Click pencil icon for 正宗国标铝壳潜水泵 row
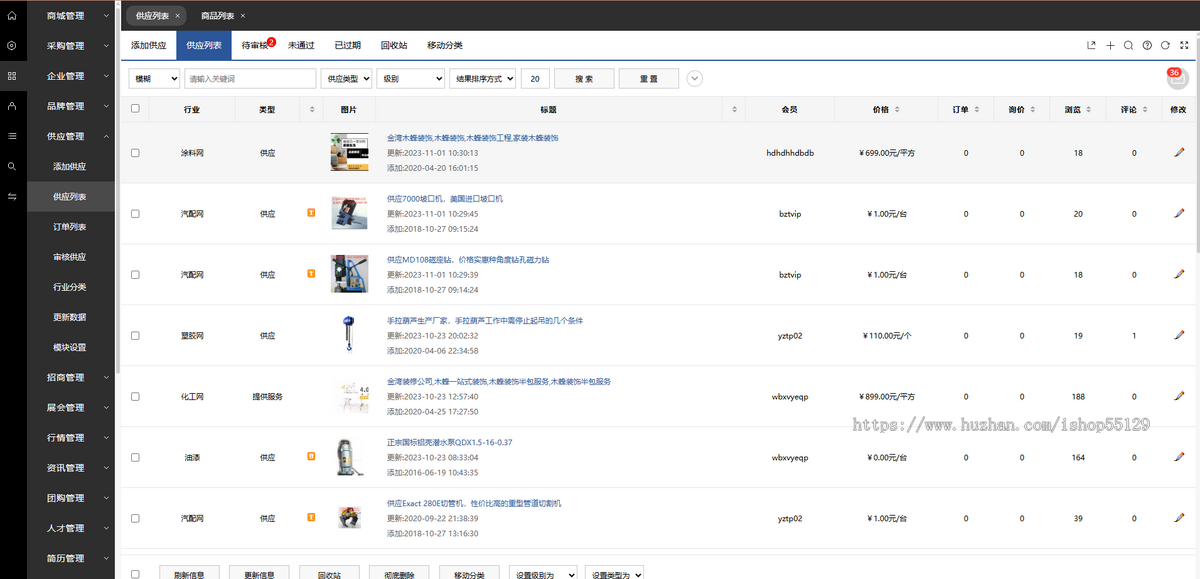The image size is (1200, 579). (1179, 457)
